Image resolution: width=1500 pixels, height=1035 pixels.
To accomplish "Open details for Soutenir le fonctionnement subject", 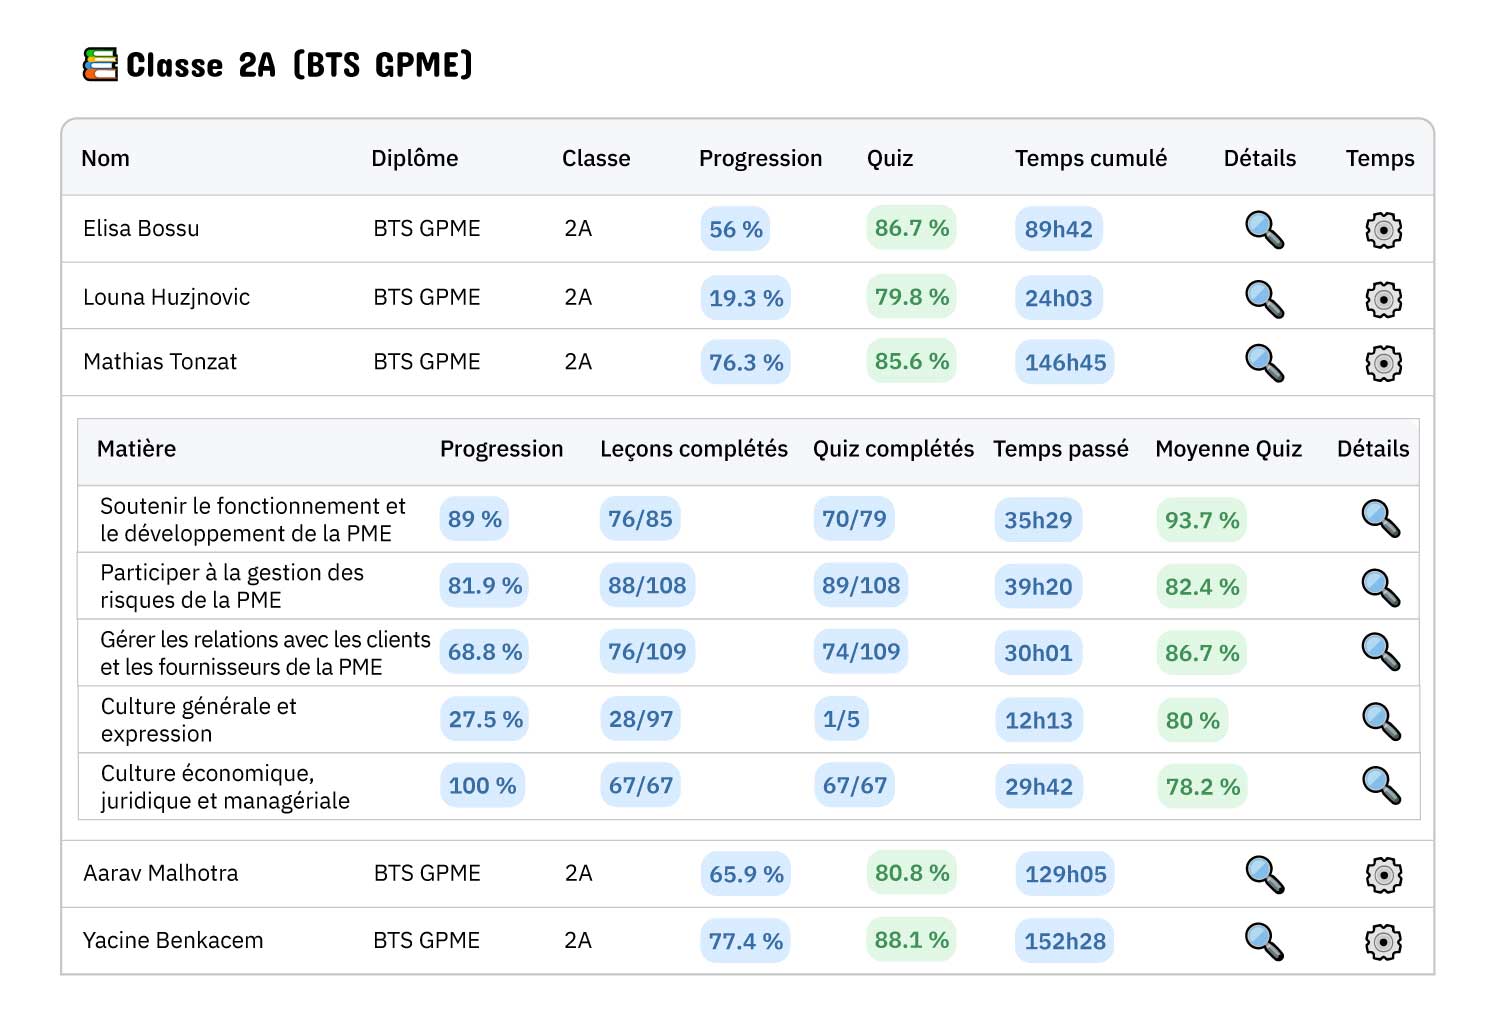I will click(1381, 519).
